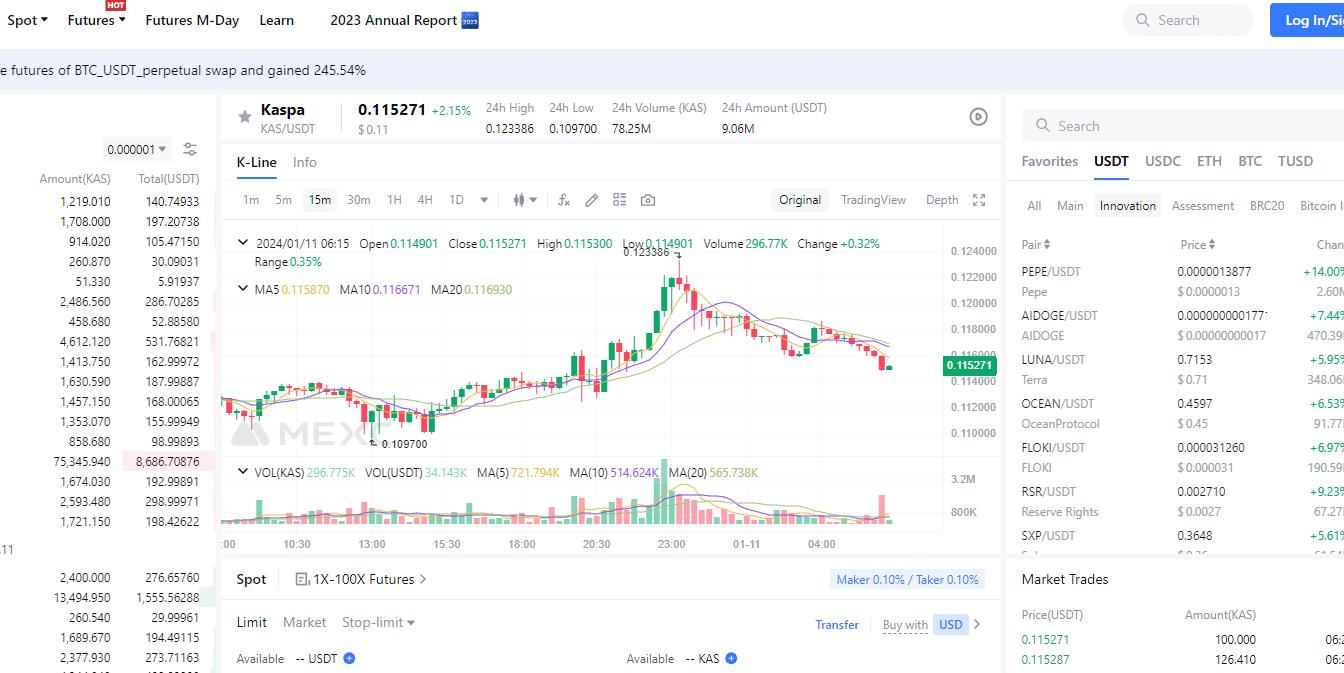
Task: Select the TUSD market tab
Action: 1296,161
